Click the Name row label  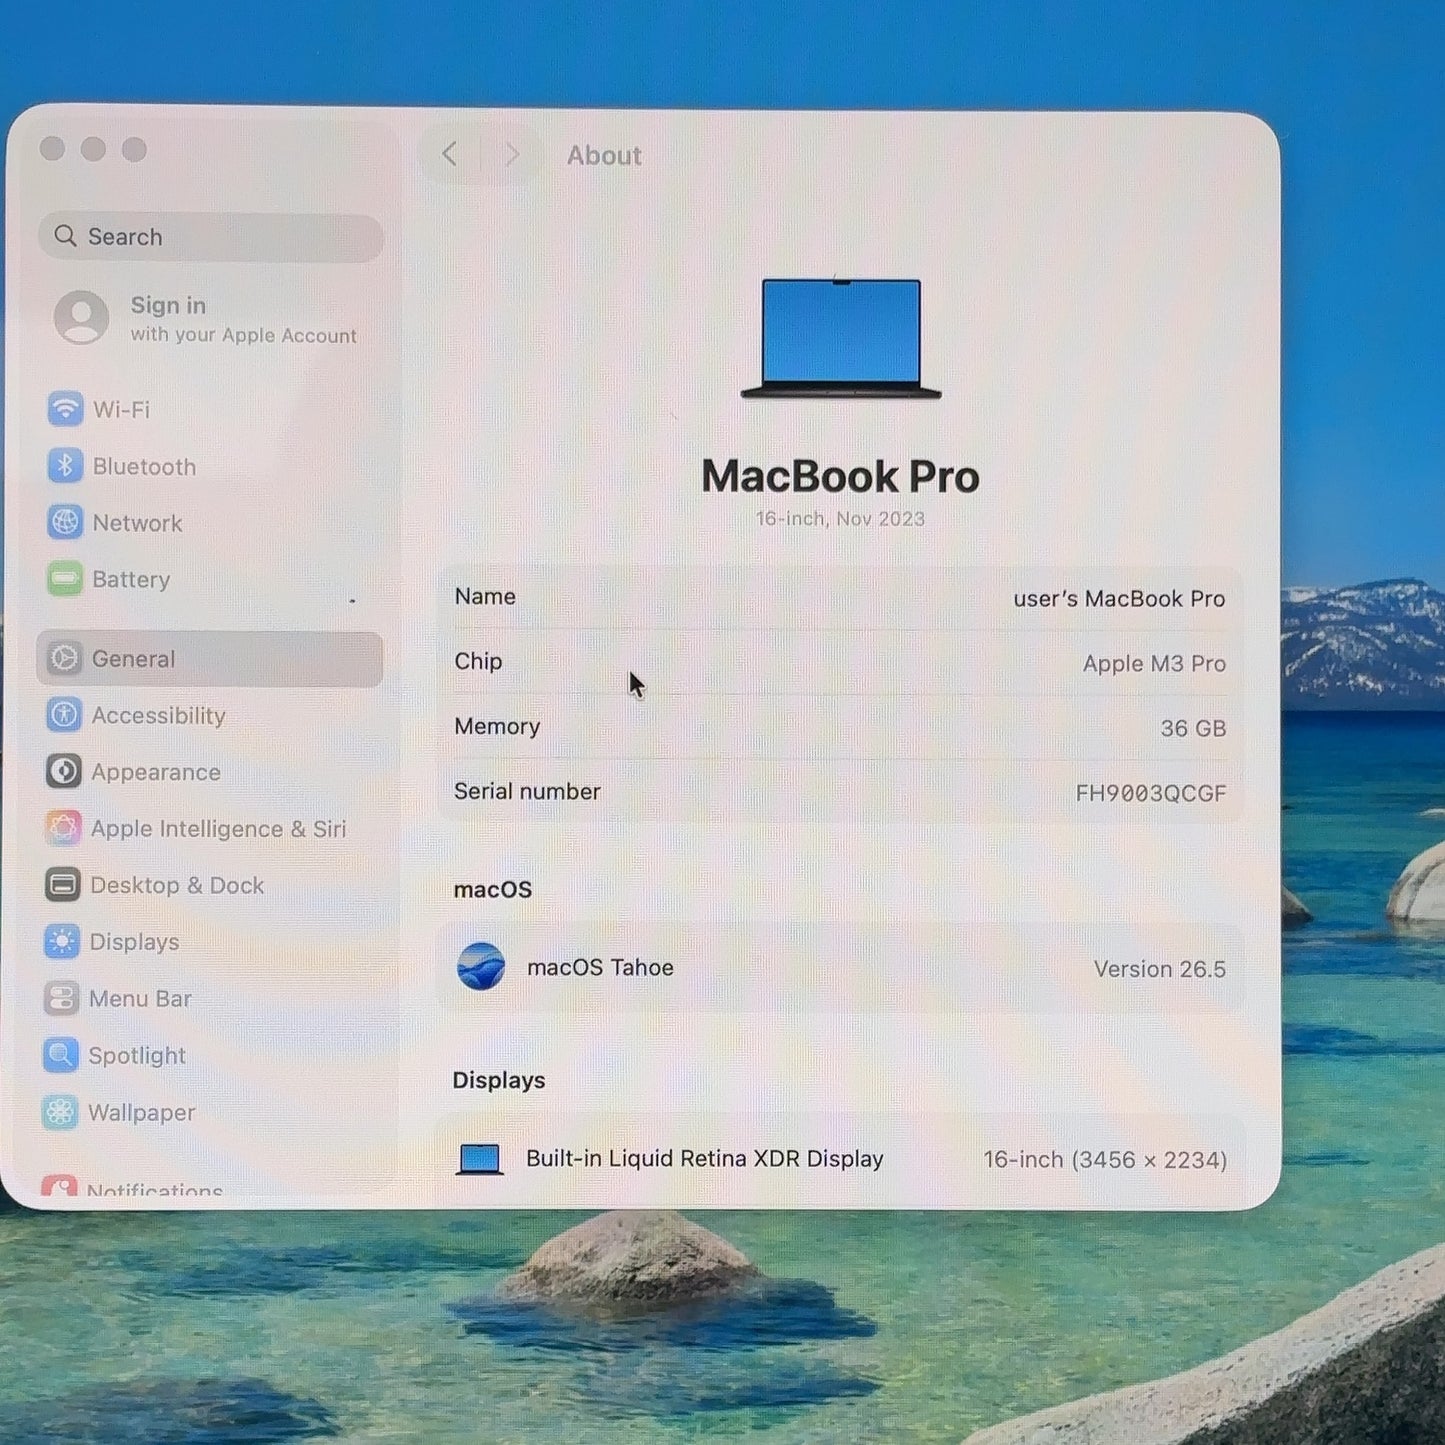pyautogui.click(x=485, y=596)
